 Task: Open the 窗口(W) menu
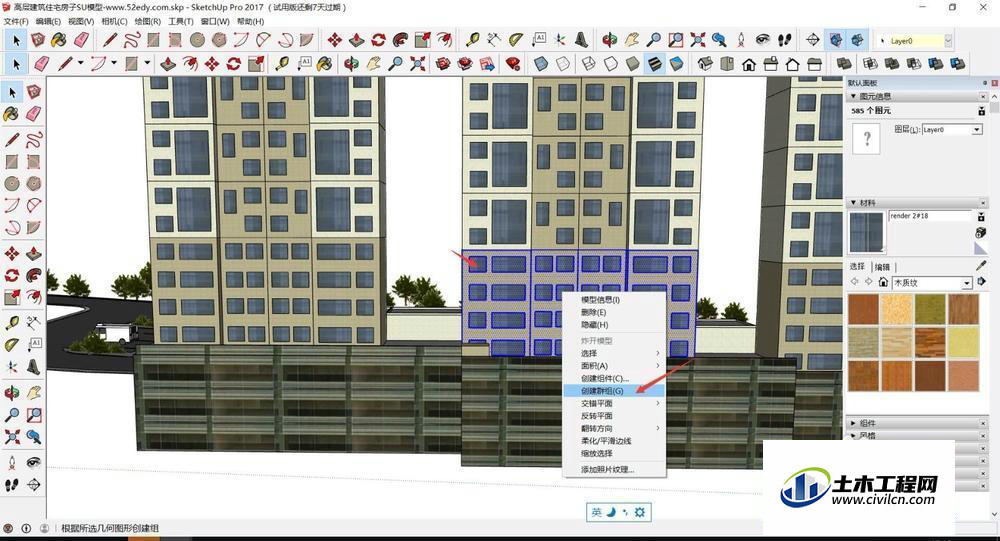(215, 21)
